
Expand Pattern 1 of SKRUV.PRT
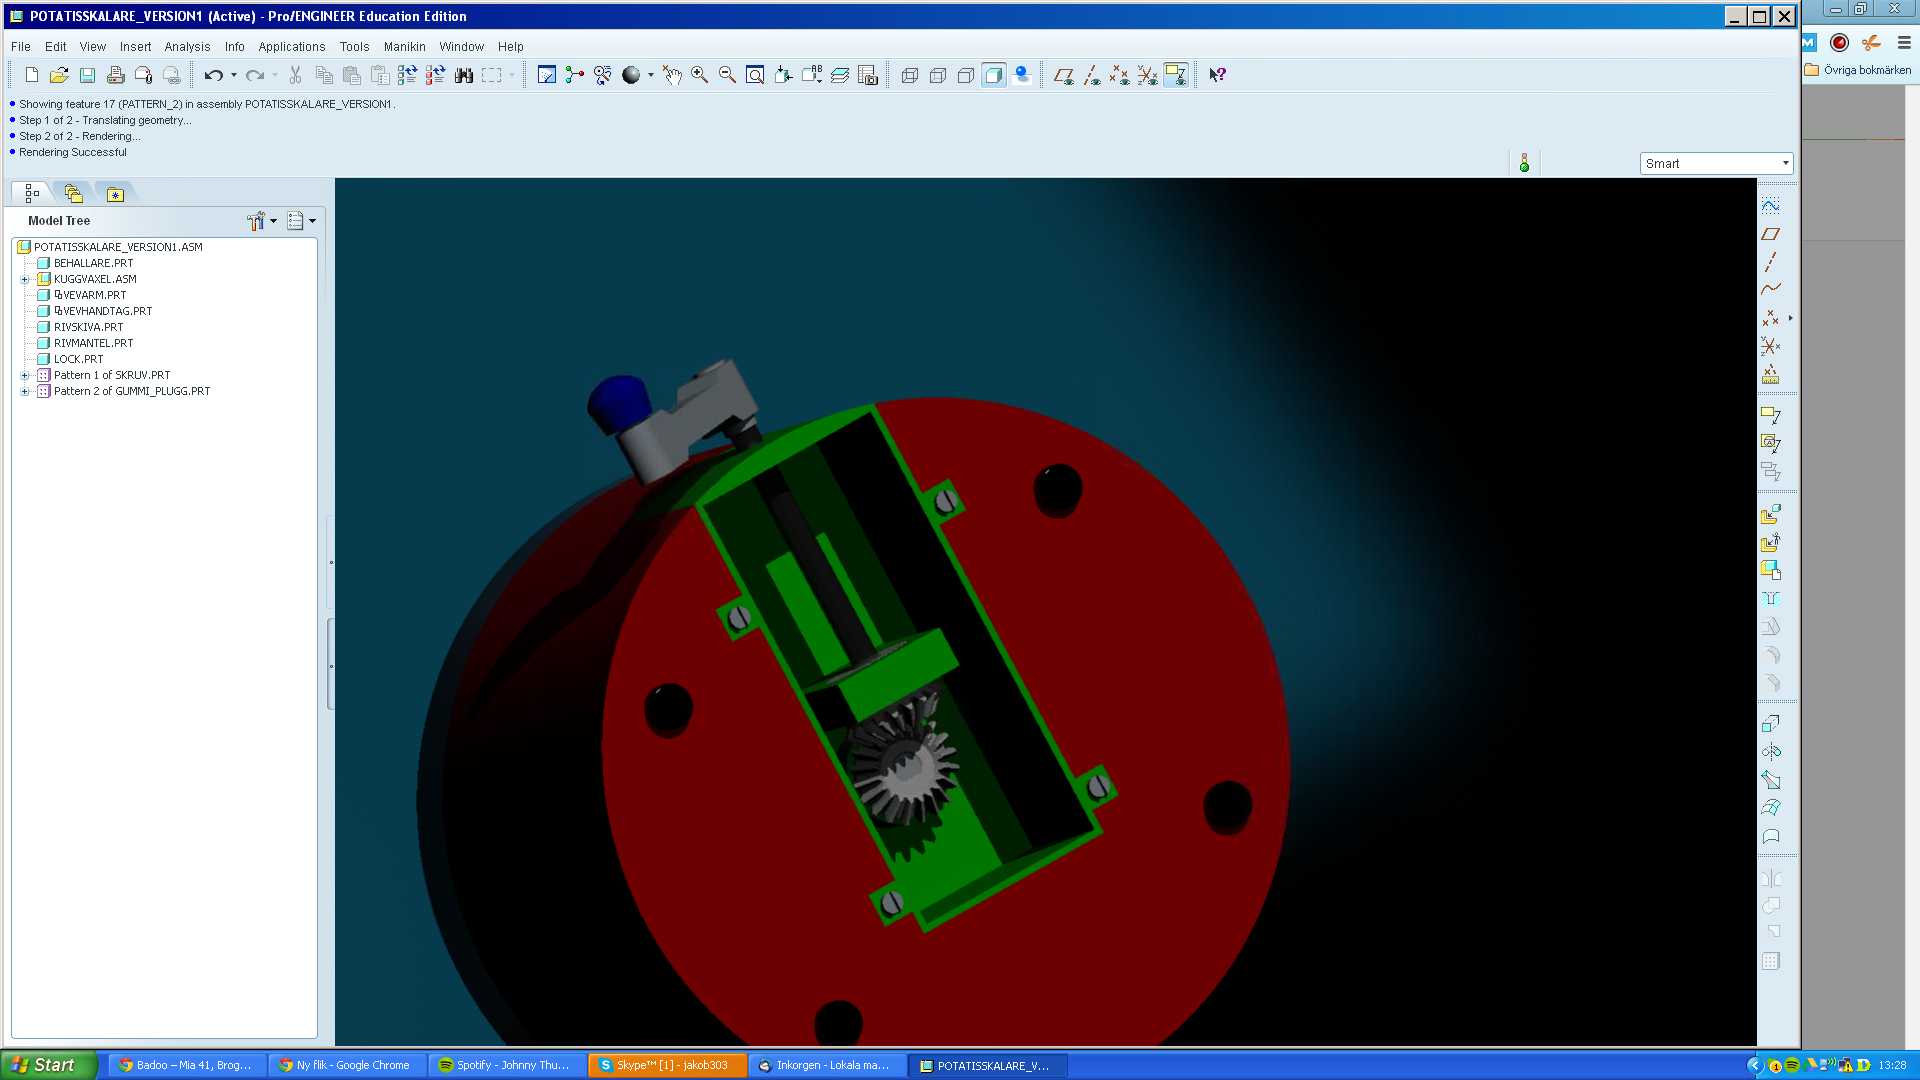pyautogui.click(x=25, y=376)
